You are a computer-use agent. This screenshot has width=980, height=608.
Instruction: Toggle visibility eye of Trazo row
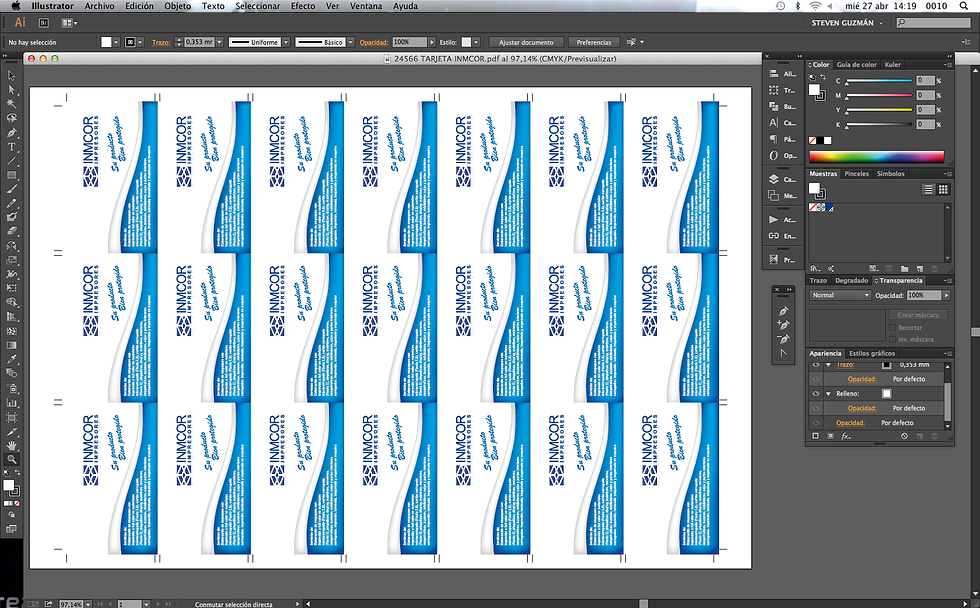click(x=816, y=364)
